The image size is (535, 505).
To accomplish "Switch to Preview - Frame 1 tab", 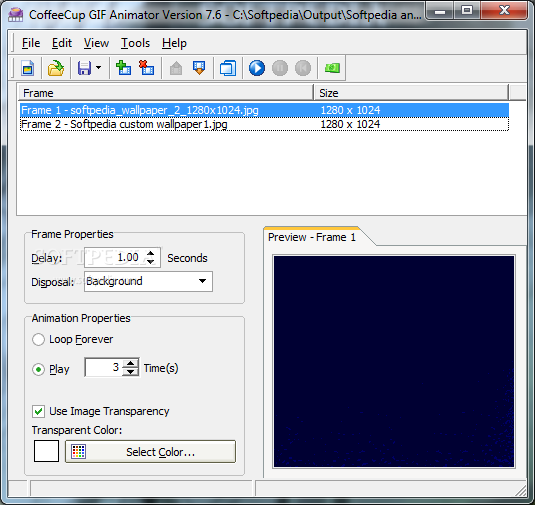I will [x=312, y=237].
